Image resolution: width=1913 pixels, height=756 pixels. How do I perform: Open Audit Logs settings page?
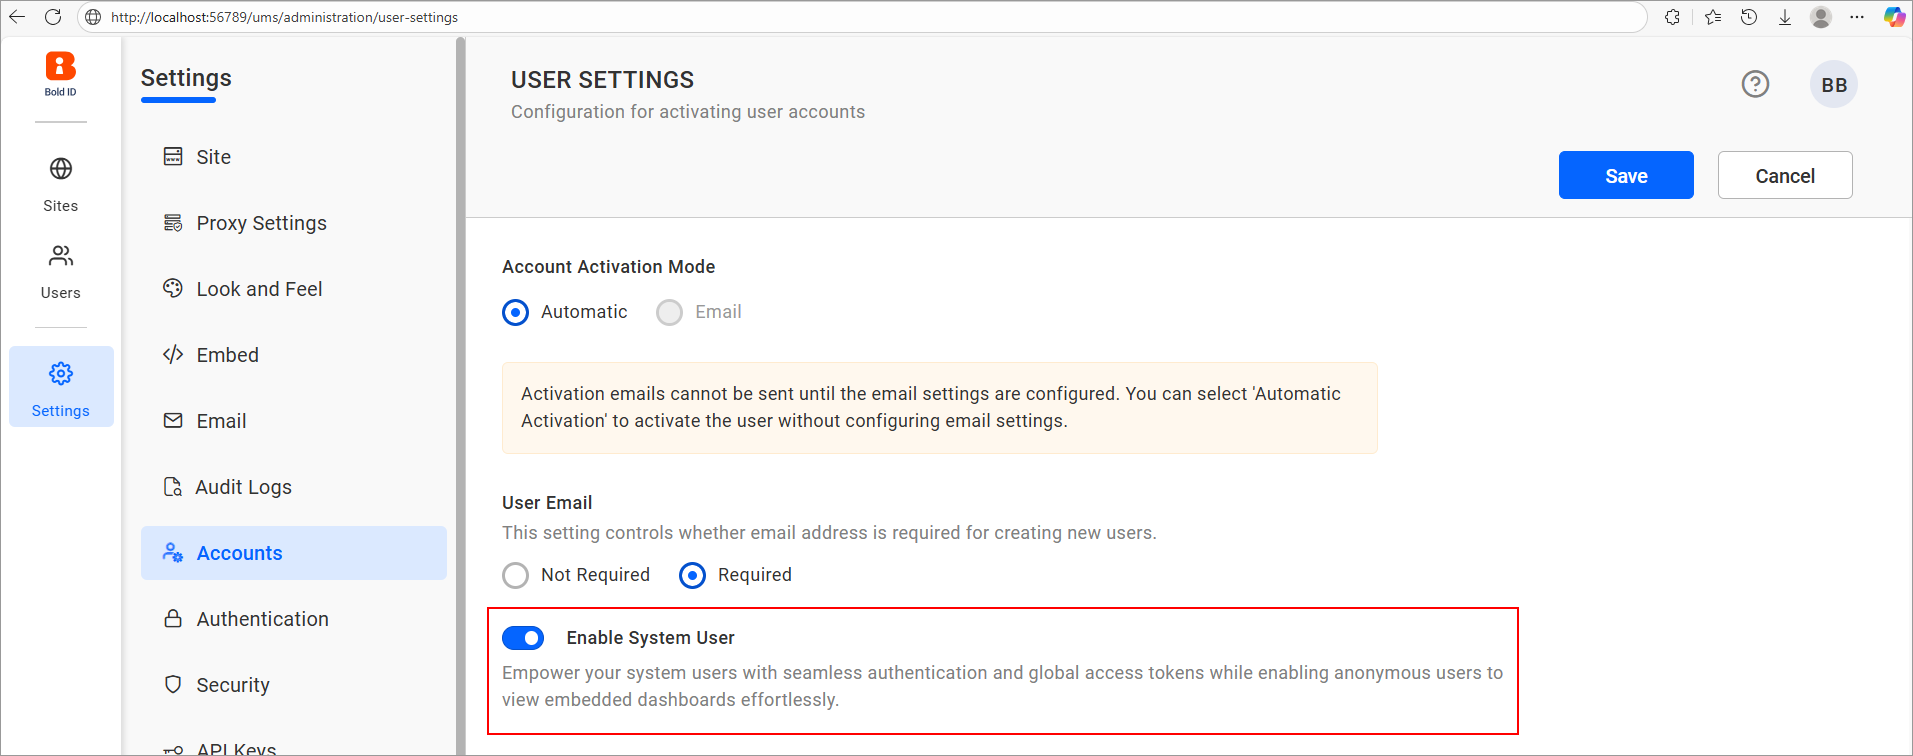click(243, 487)
